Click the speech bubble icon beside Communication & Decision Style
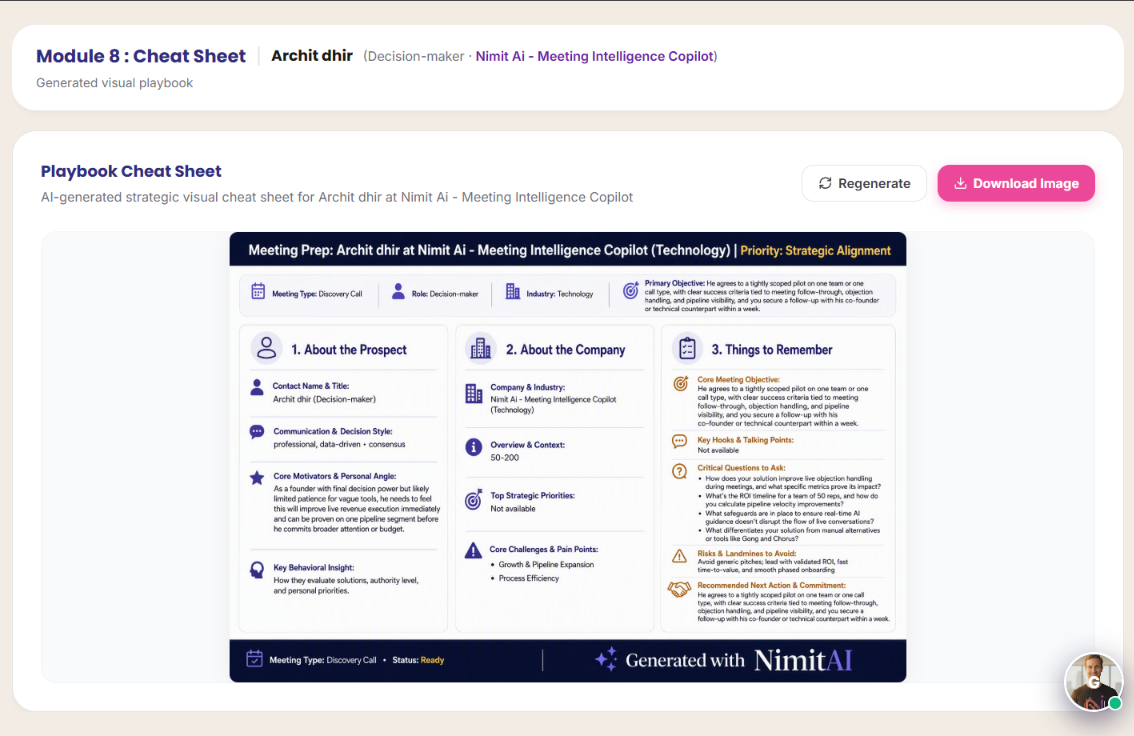Image resolution: width=1134 pixels, height=736 pixels. coord(257,432)
